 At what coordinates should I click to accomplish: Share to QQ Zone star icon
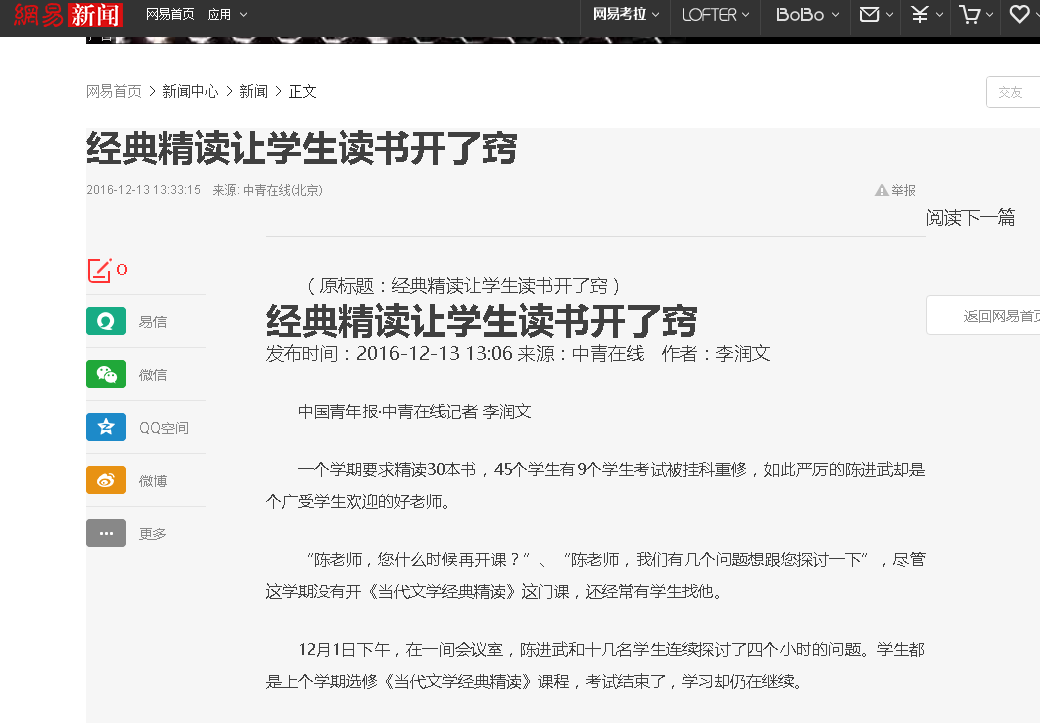[106, 427]
